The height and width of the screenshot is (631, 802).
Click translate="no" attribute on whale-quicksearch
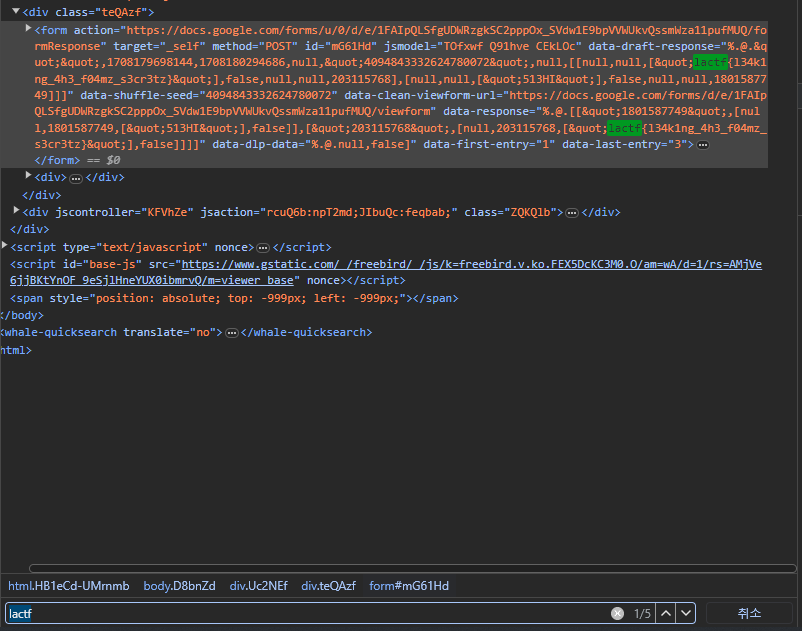coord(169,332)
